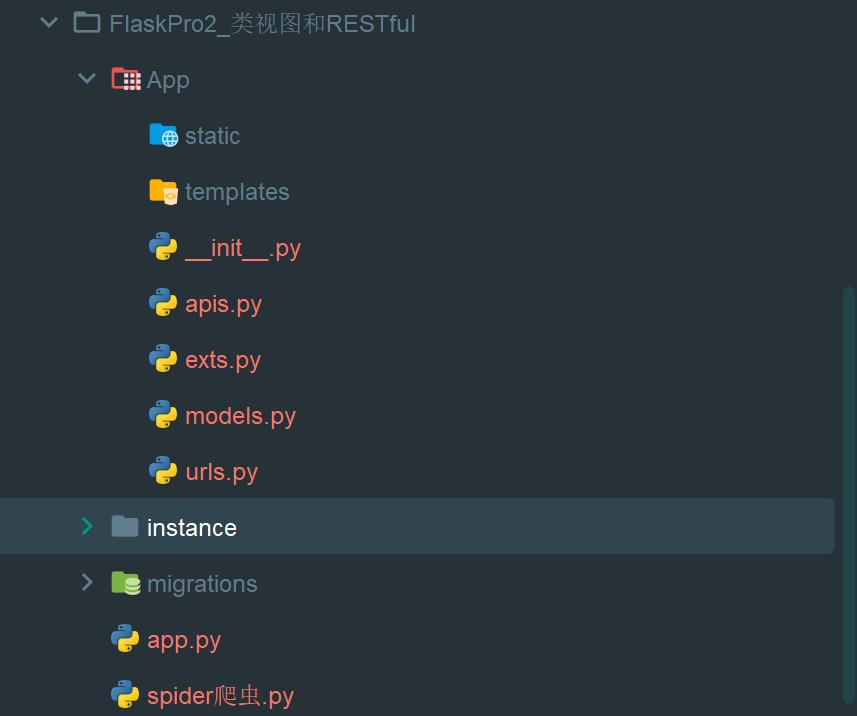Click Python icon beside apis.py
Image resolution: width=857 pixels, height=716 pixels.
coord(163,304)
